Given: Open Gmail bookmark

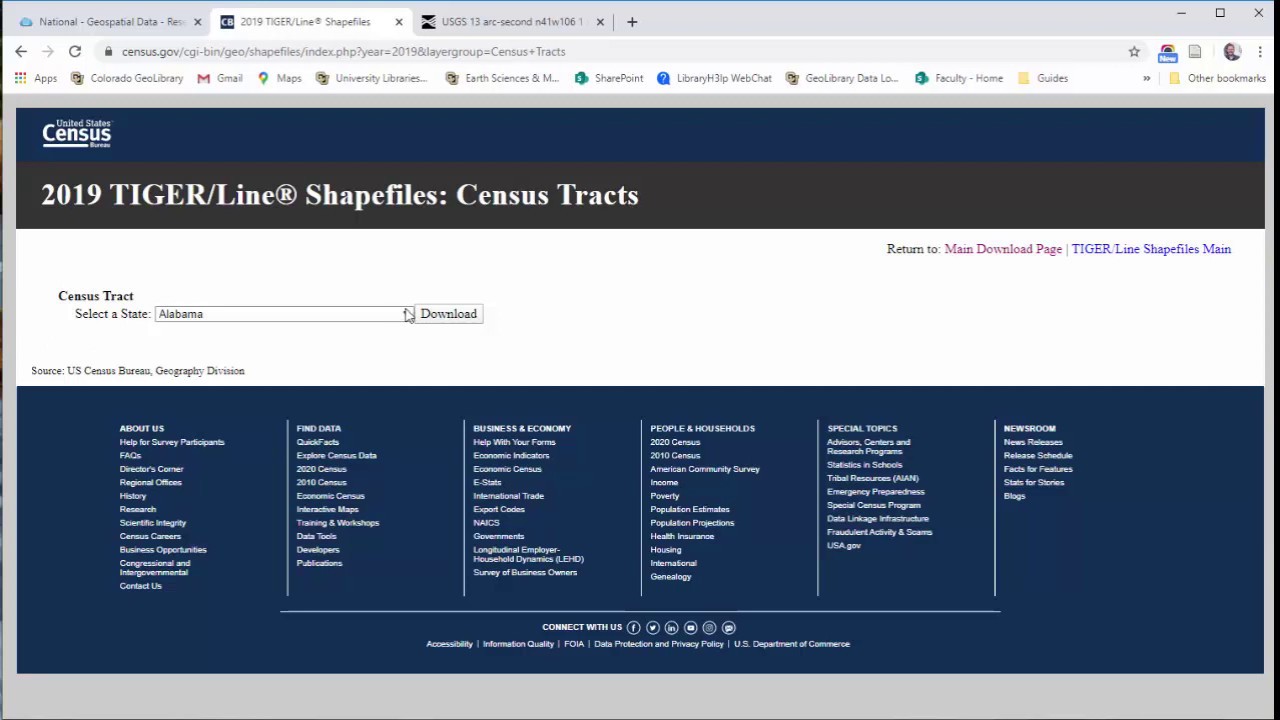Looking at the screenshot, I should pos(220,78).
